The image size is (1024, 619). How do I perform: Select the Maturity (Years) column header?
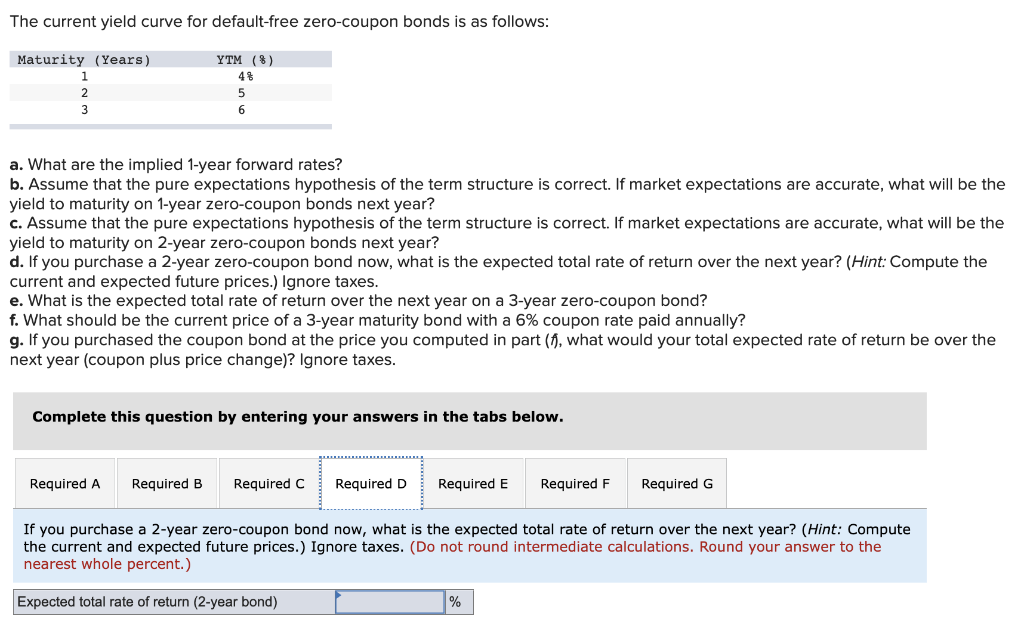click(85, 59)
